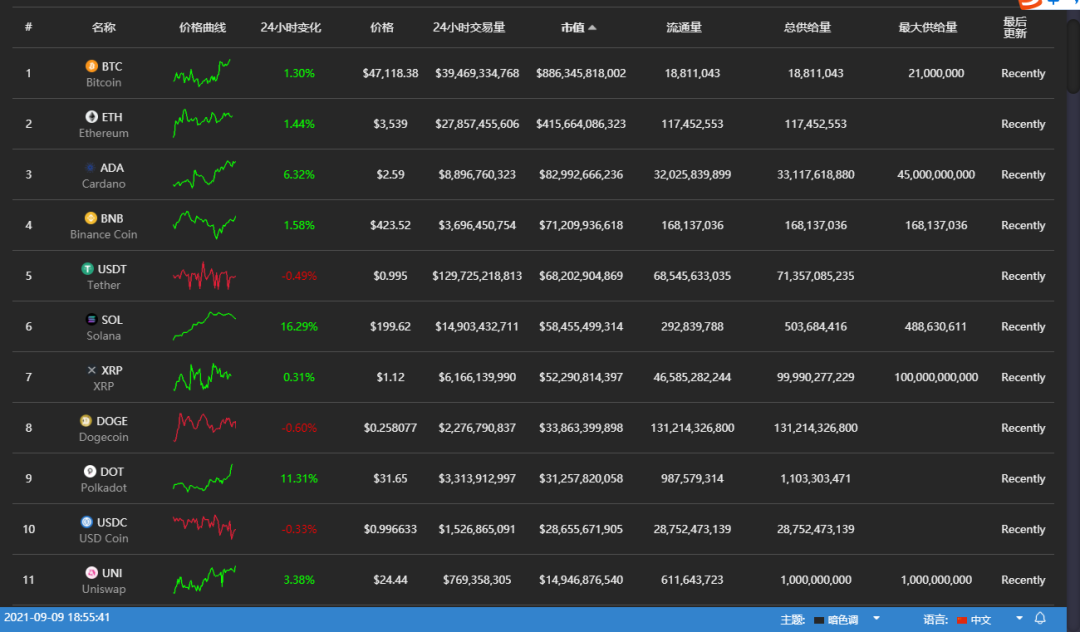Image resolution: width=1080 pixels, height=632 pixels.
Task: Click the Cardano name text
Action: [x=103, y=184]
